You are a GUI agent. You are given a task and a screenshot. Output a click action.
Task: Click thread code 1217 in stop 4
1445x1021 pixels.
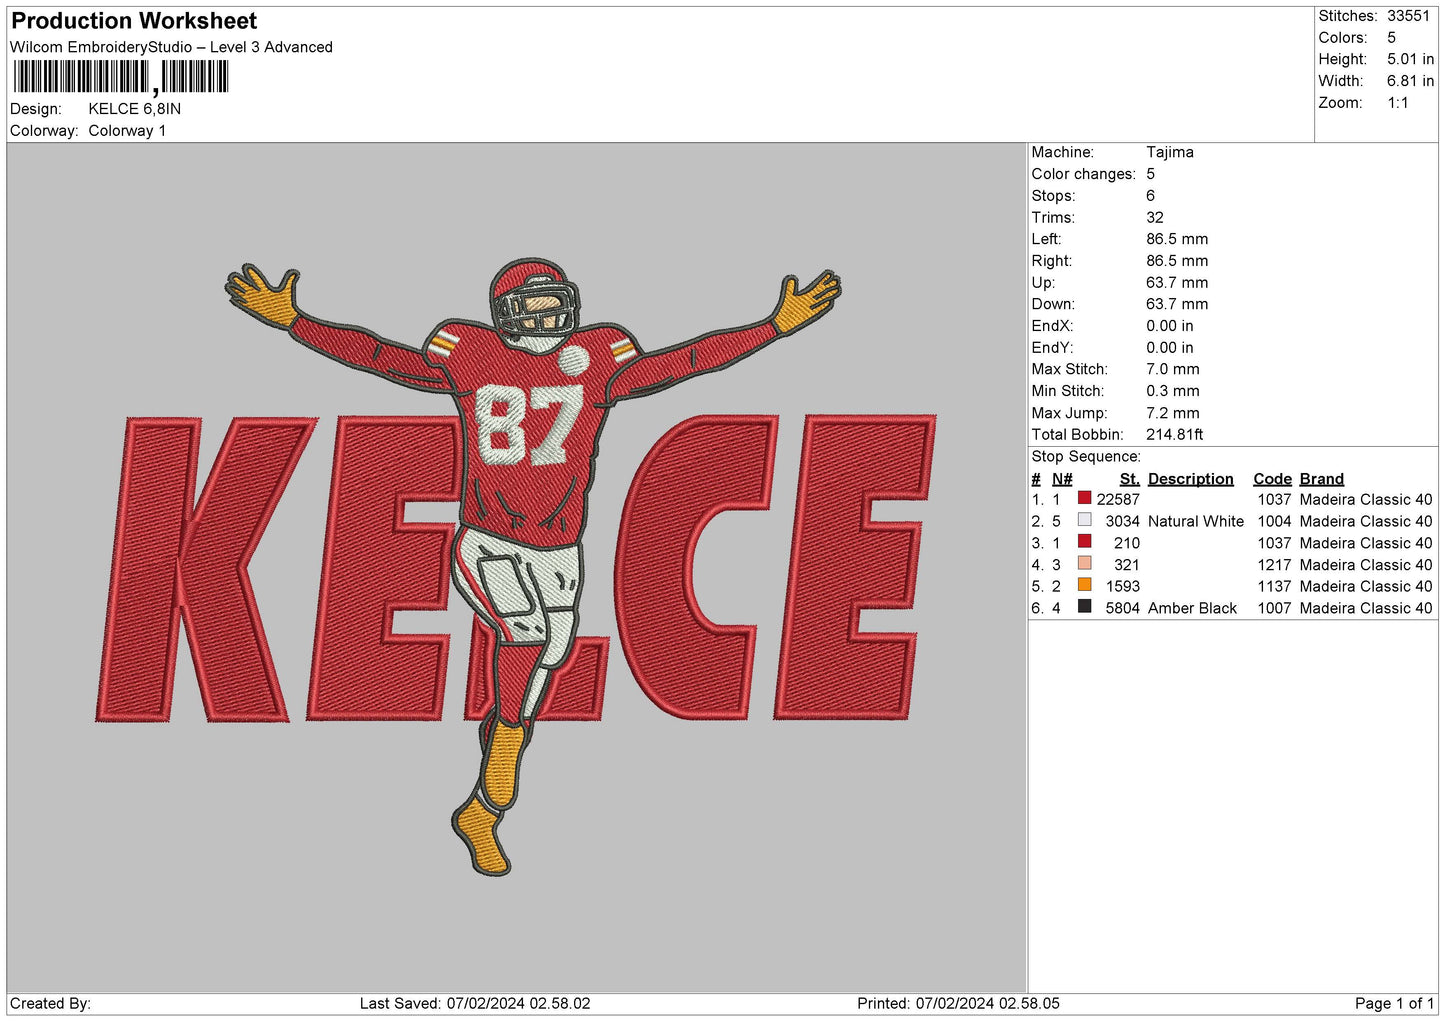(1275, 565)
